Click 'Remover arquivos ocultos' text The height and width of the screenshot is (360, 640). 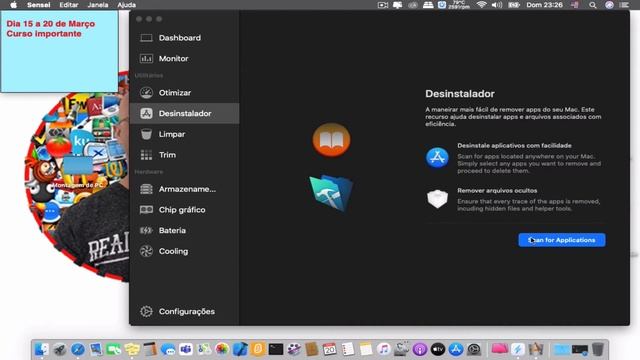(x=497, y=191)
